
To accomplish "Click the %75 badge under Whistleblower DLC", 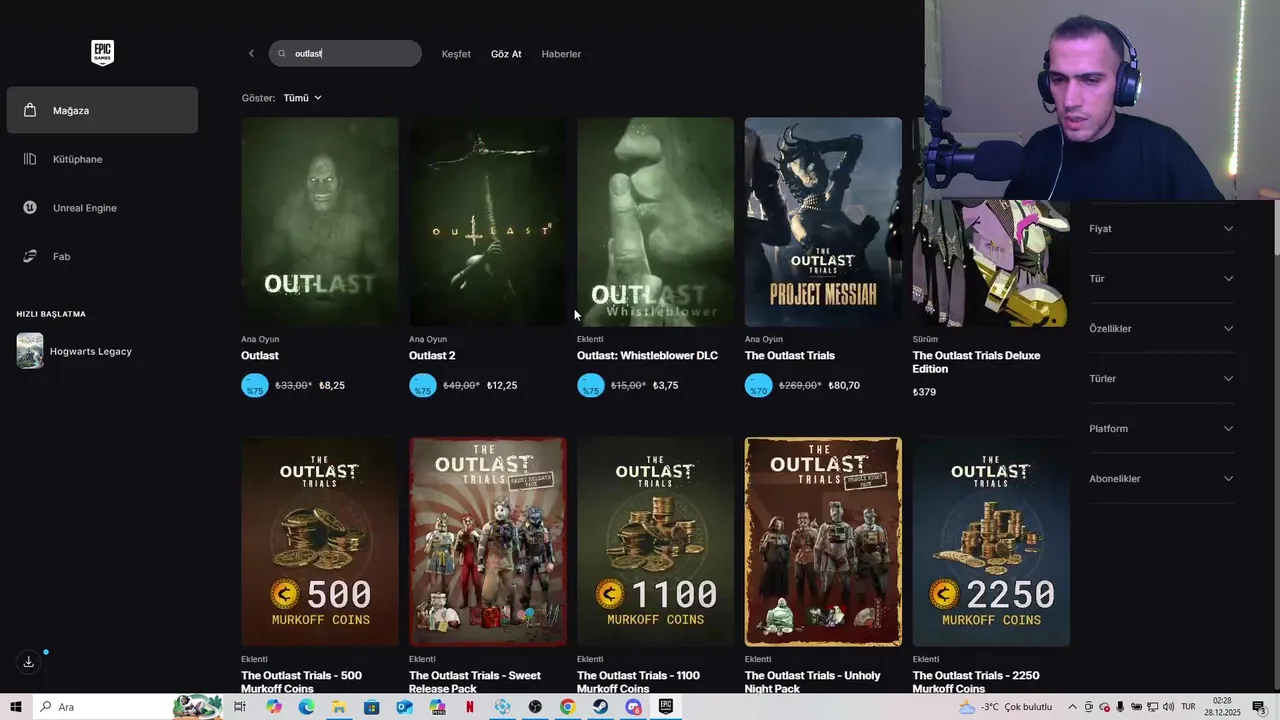I will tap(591, 386).
